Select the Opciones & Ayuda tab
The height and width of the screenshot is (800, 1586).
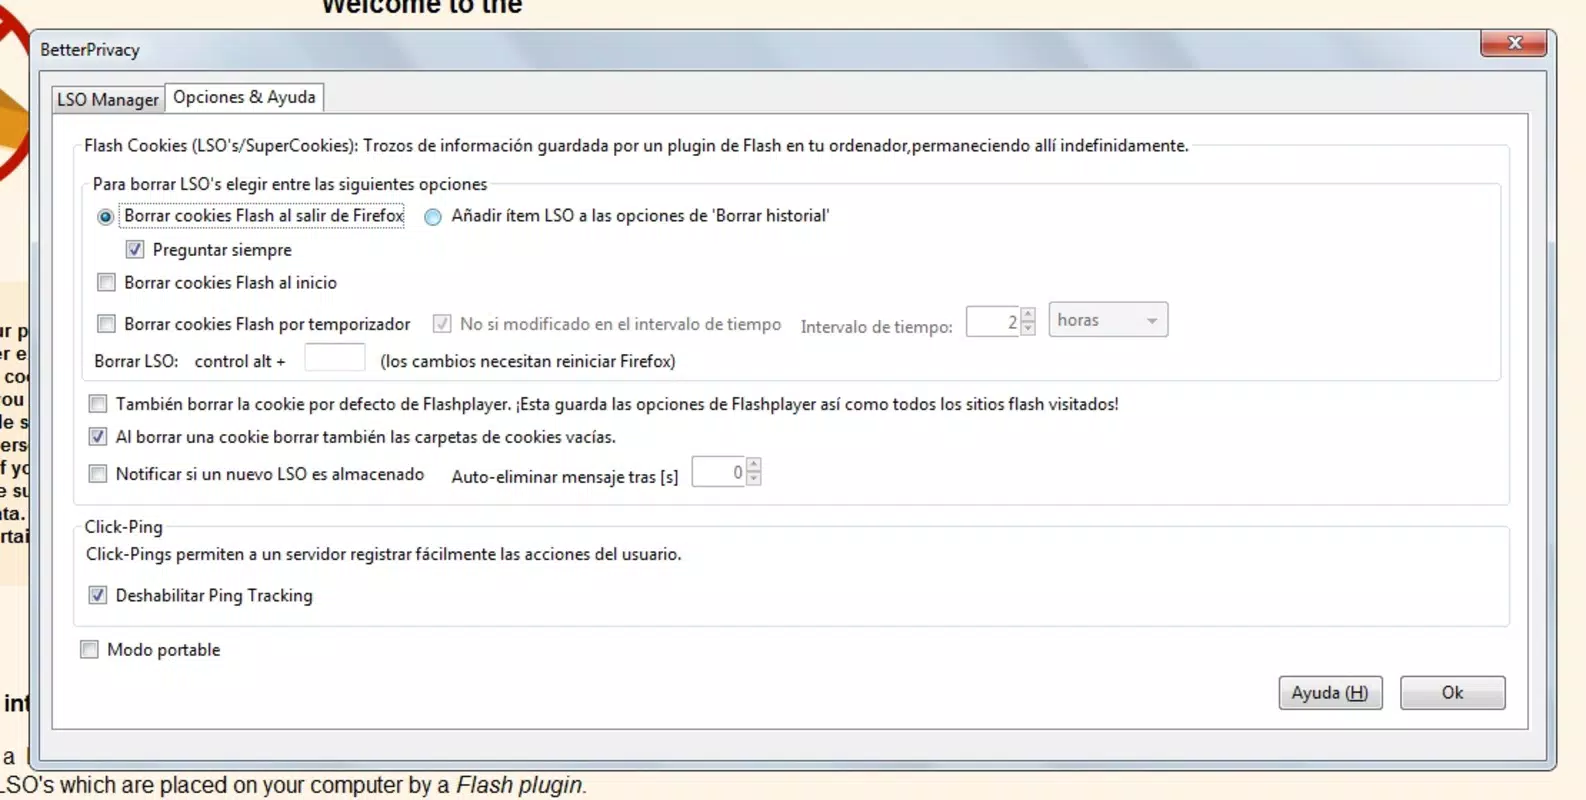point(244,97)
